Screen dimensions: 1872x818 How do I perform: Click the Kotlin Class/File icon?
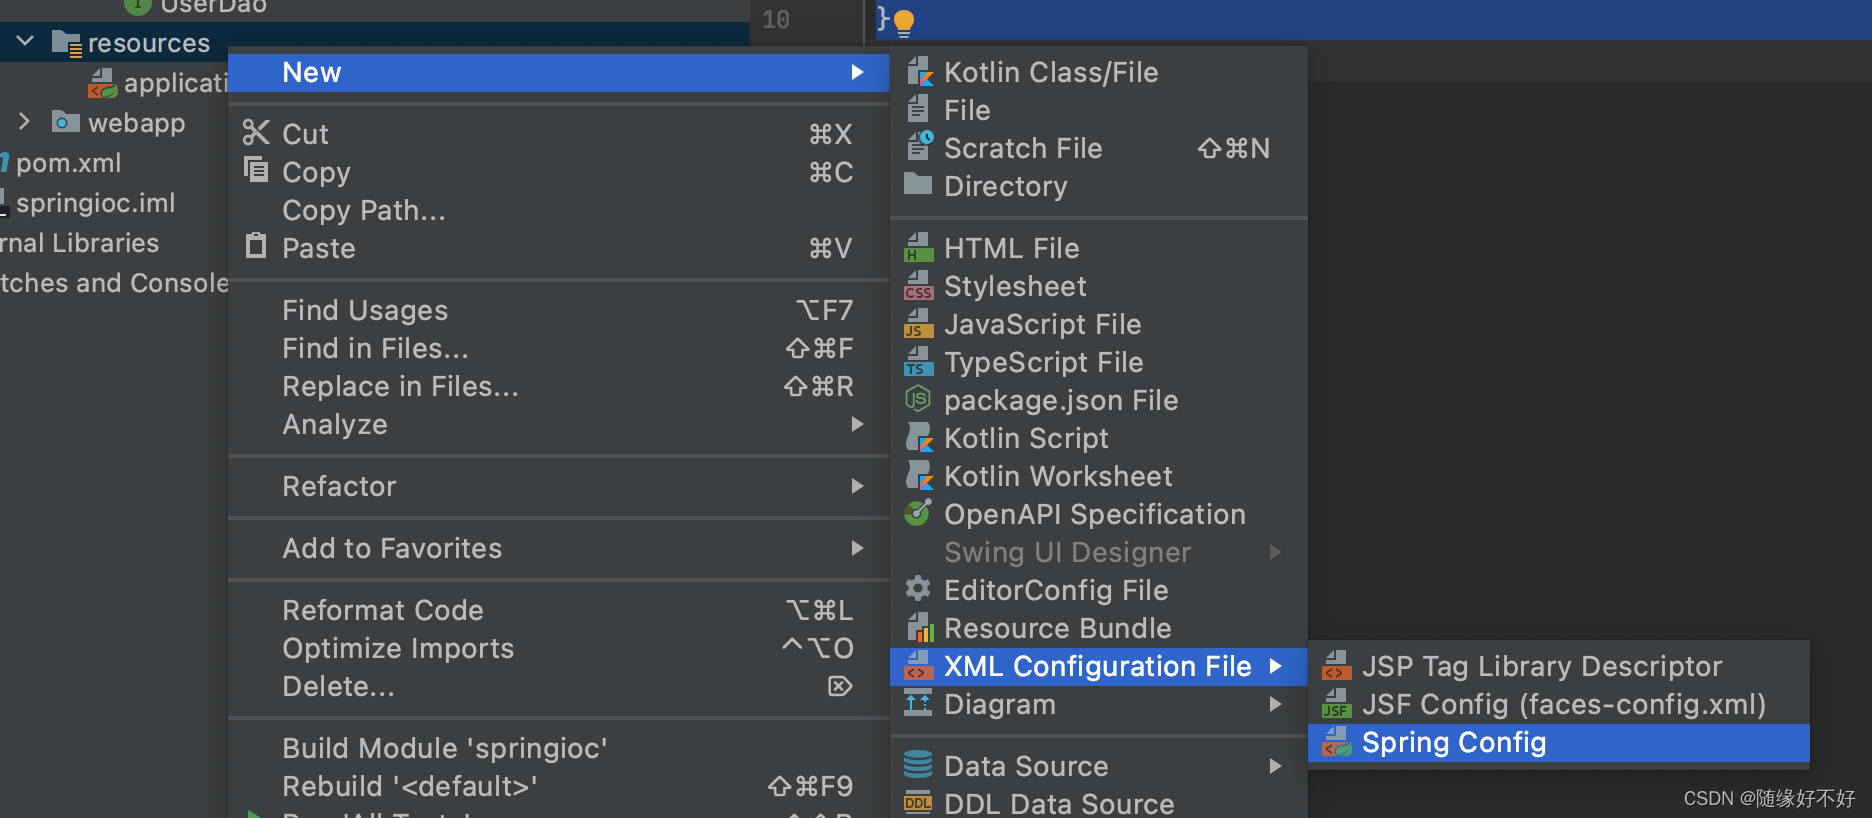(918, 72)
